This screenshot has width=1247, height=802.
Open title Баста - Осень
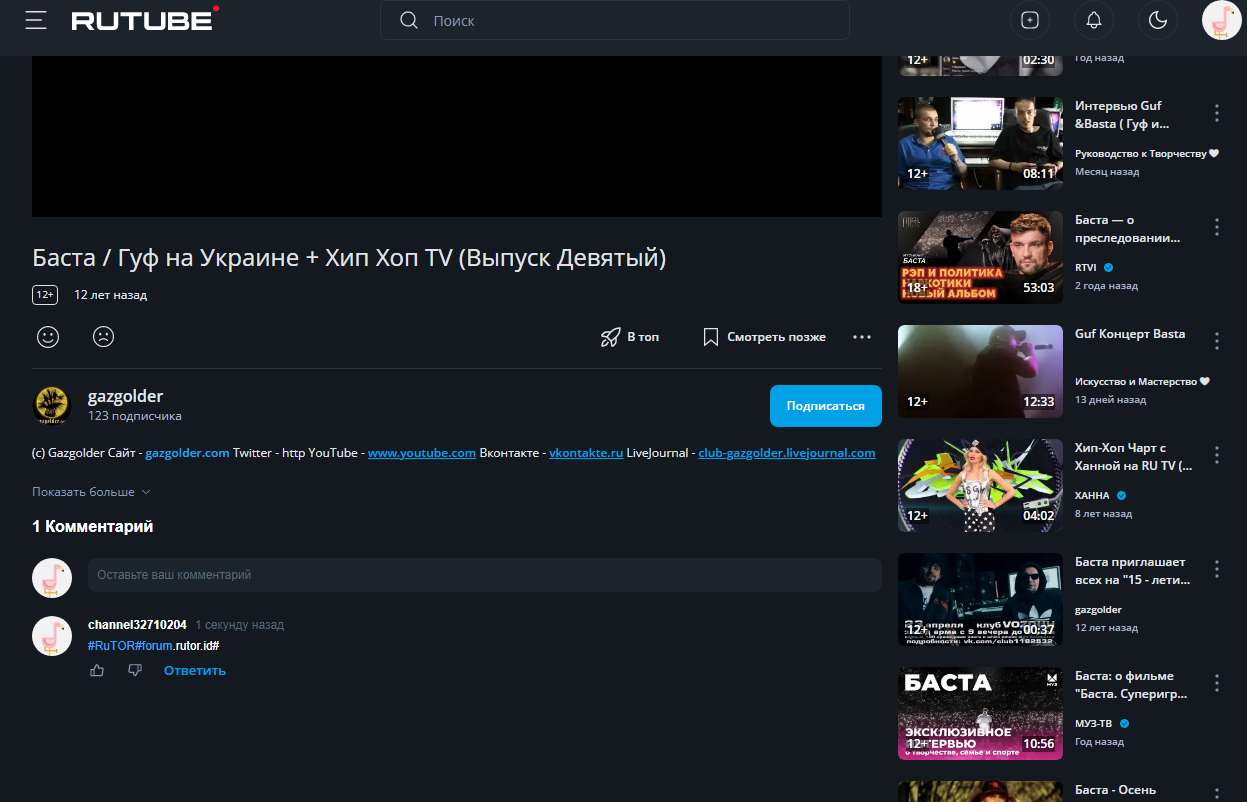pyautogui.click(x=1115, y=790)
